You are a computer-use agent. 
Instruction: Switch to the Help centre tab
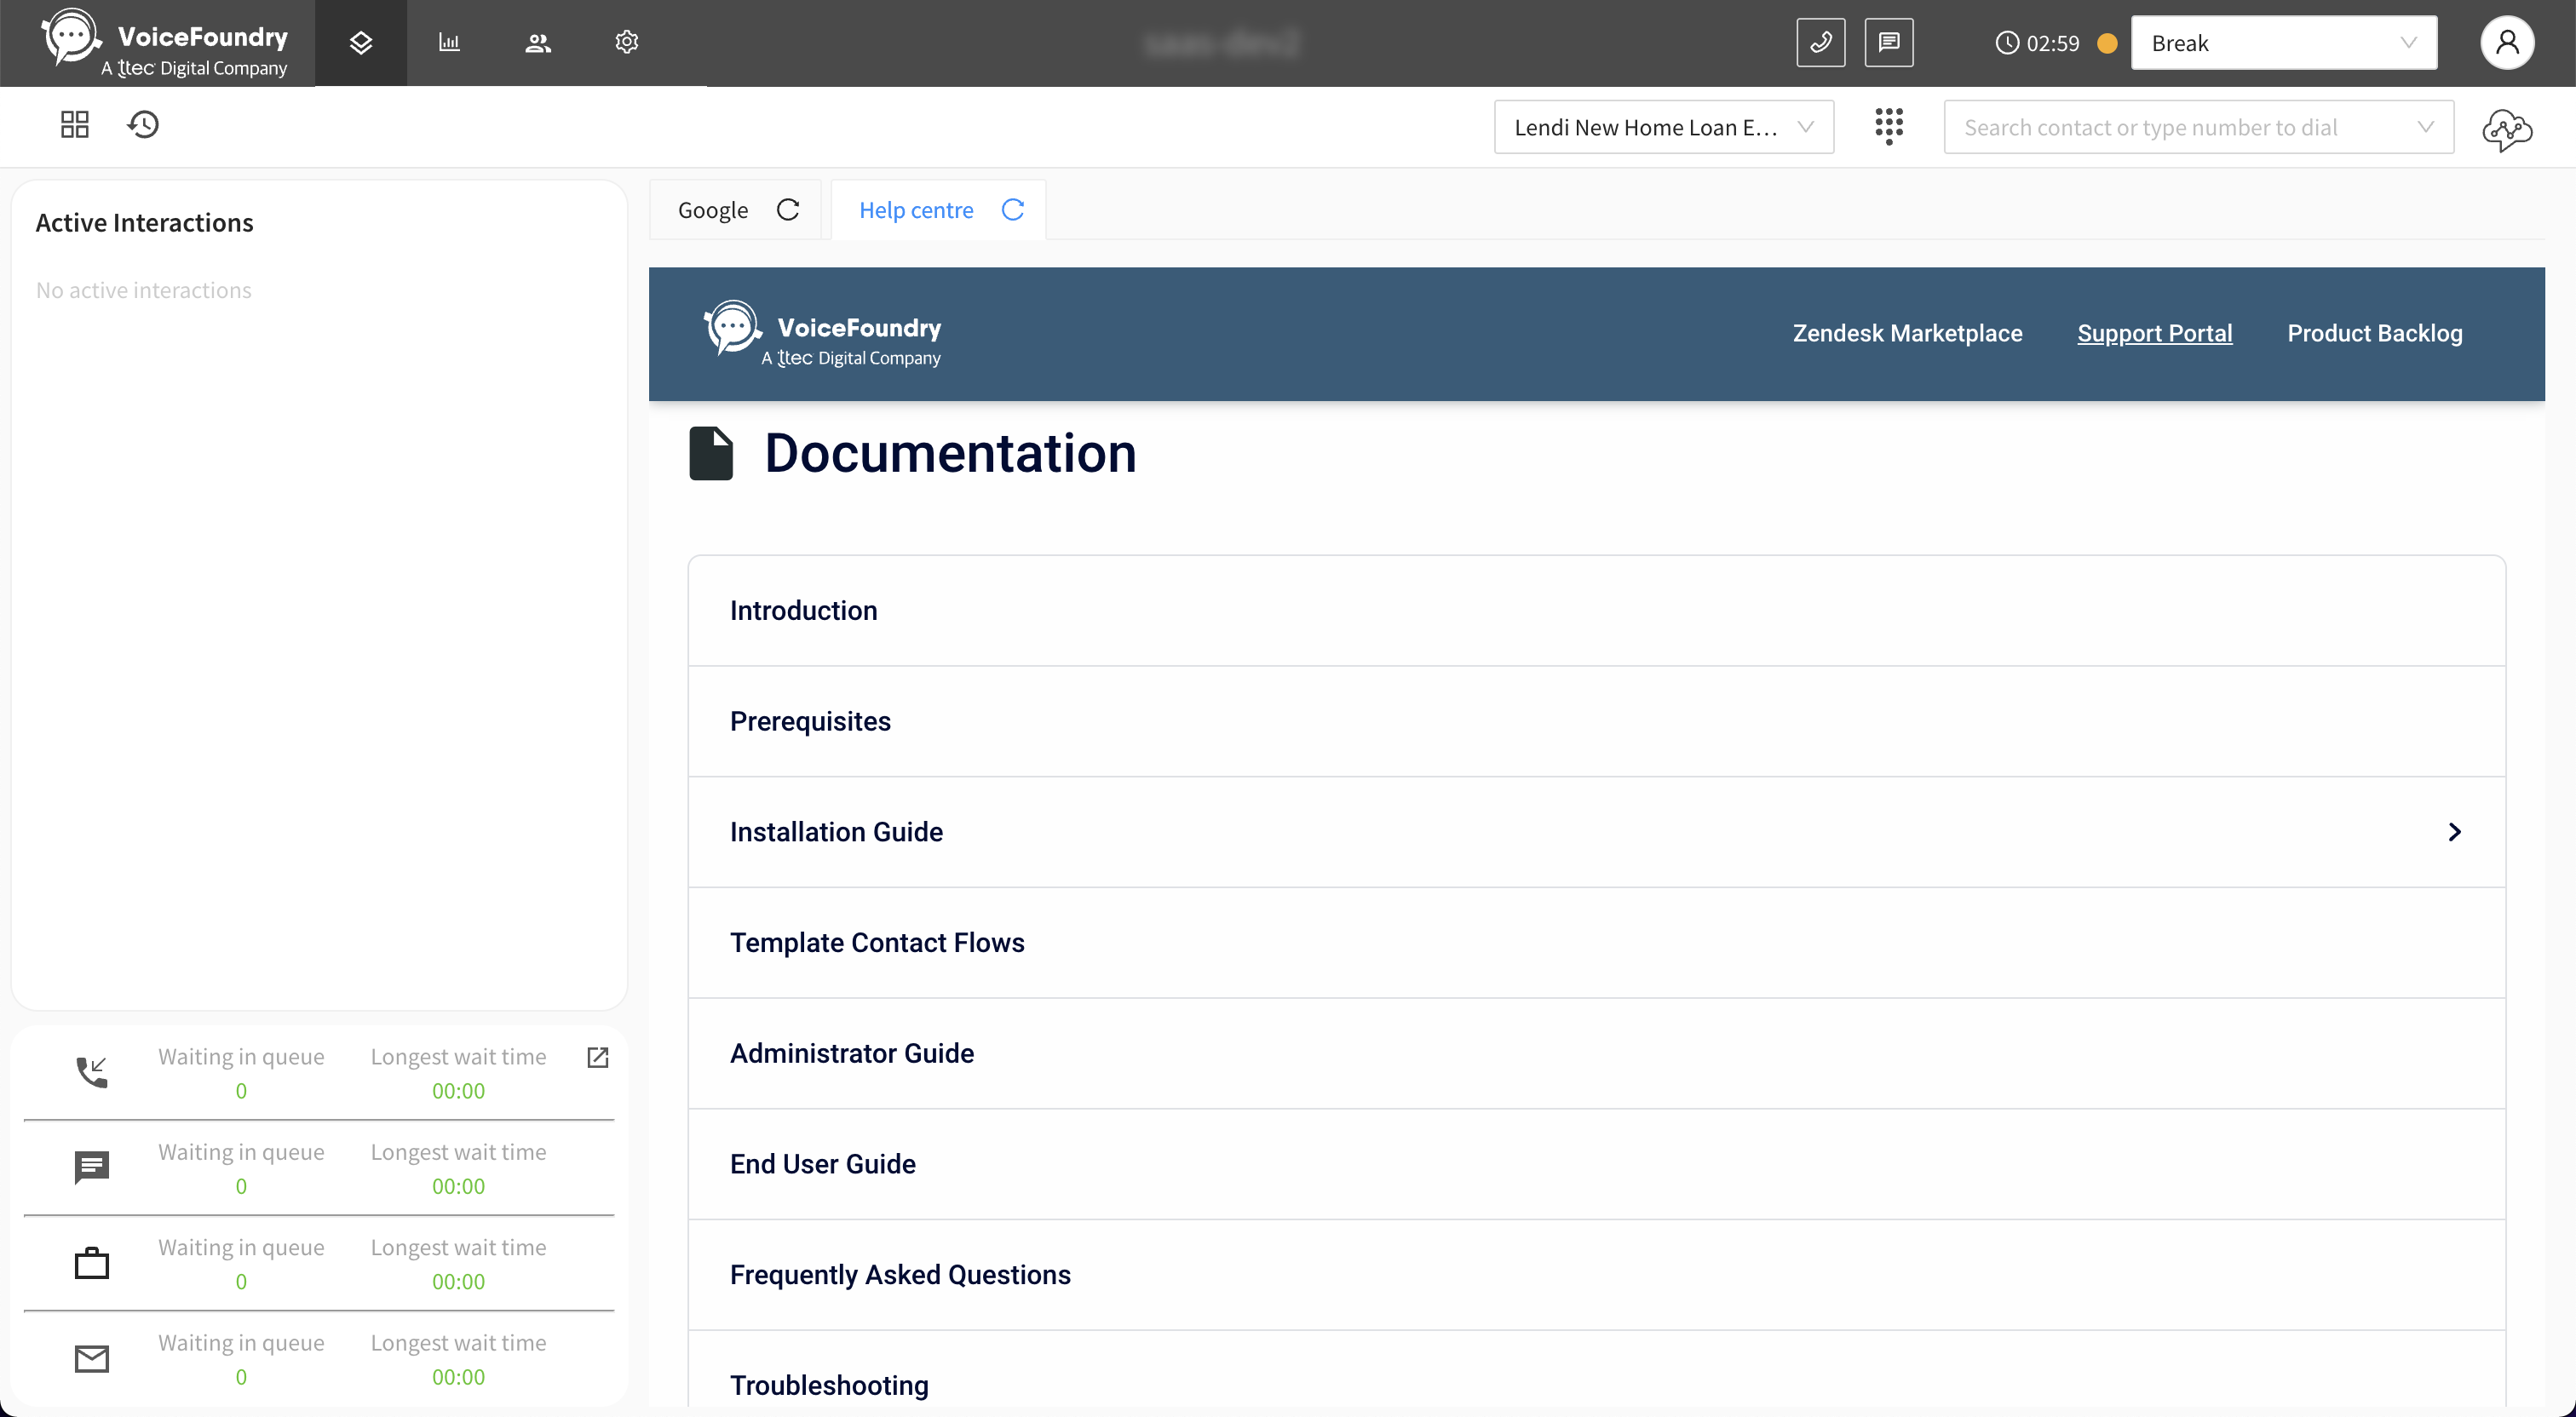916,210
